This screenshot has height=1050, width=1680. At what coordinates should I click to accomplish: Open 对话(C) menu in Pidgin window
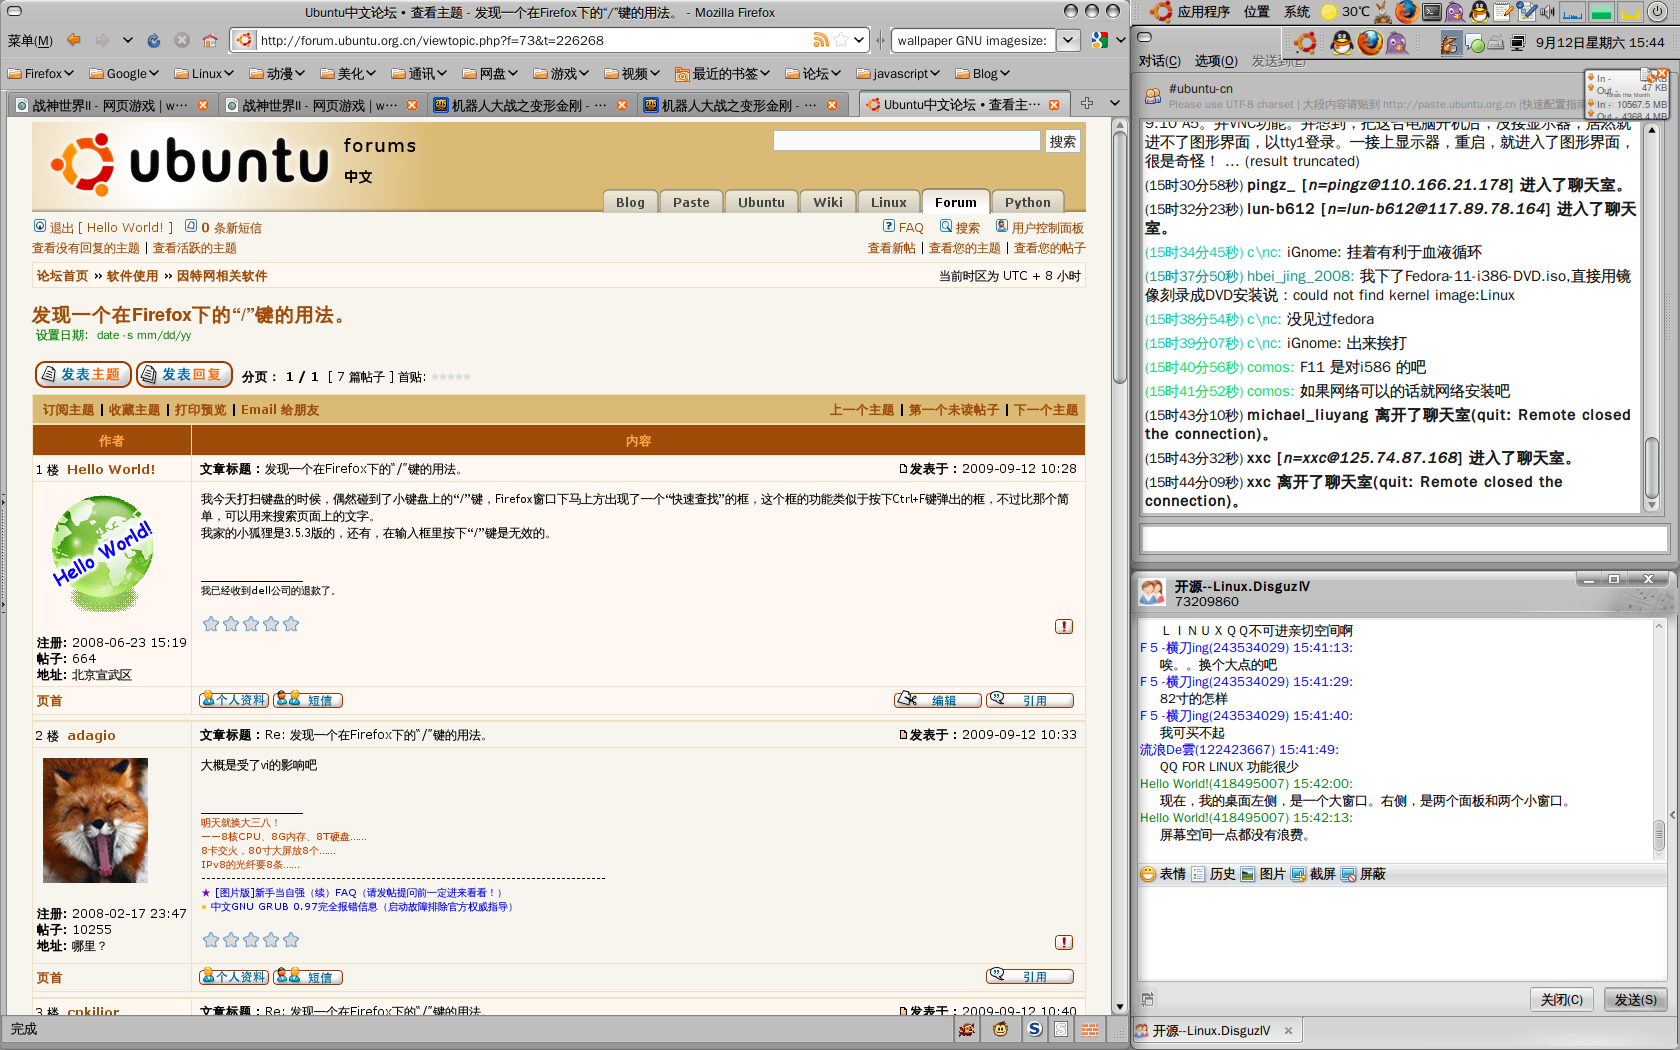(x=1159, y=61)
